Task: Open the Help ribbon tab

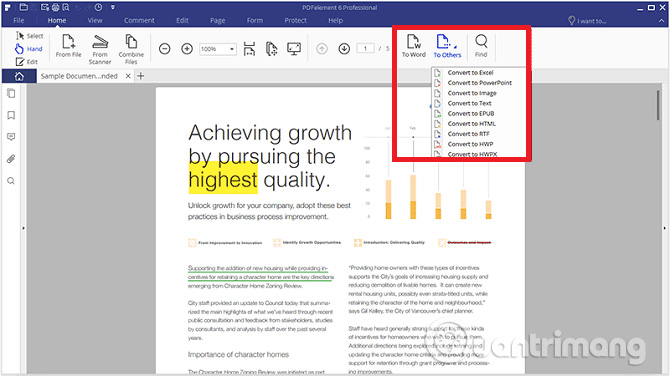Action: tap(335, 21)
